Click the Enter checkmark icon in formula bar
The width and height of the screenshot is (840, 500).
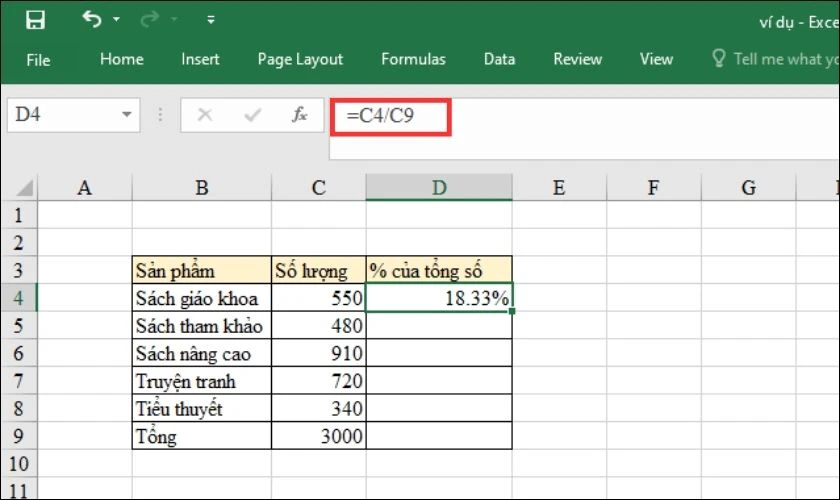tap(252, 115)
